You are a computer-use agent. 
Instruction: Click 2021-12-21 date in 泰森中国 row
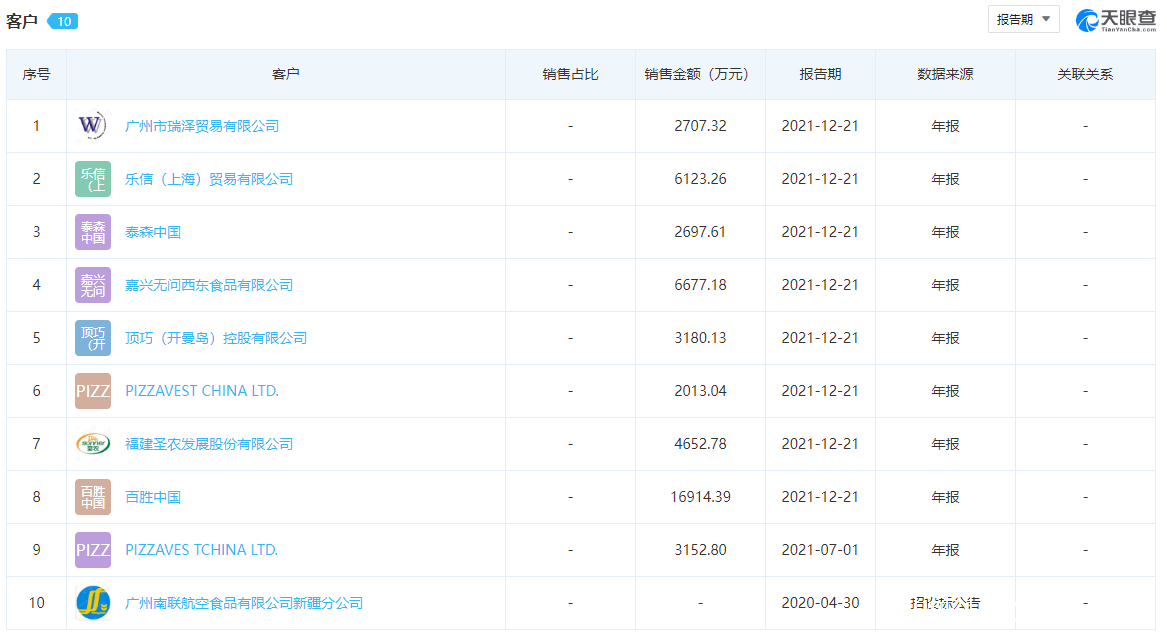click(820, 232)
